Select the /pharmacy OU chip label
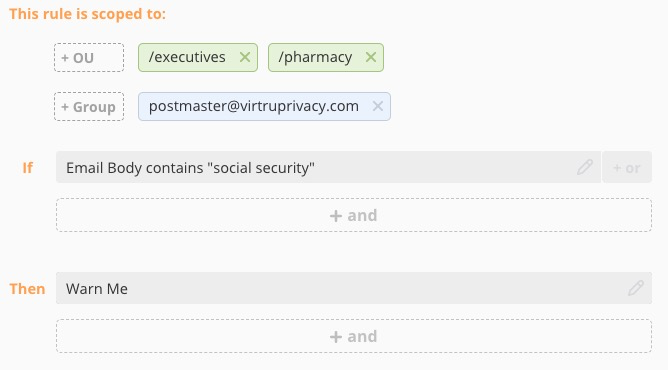Image resolution: width=668 pixels, height=370 pixels. 315,57
